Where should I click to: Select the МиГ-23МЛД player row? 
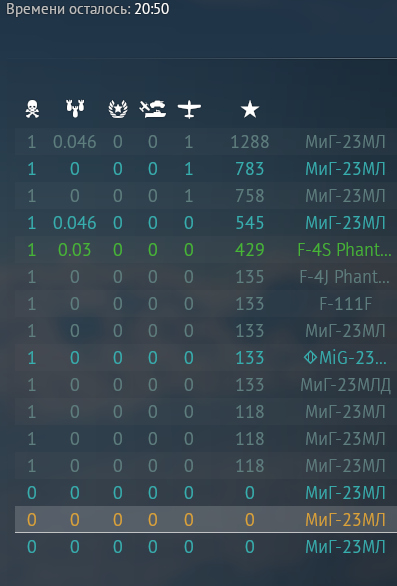pos(206,385)
